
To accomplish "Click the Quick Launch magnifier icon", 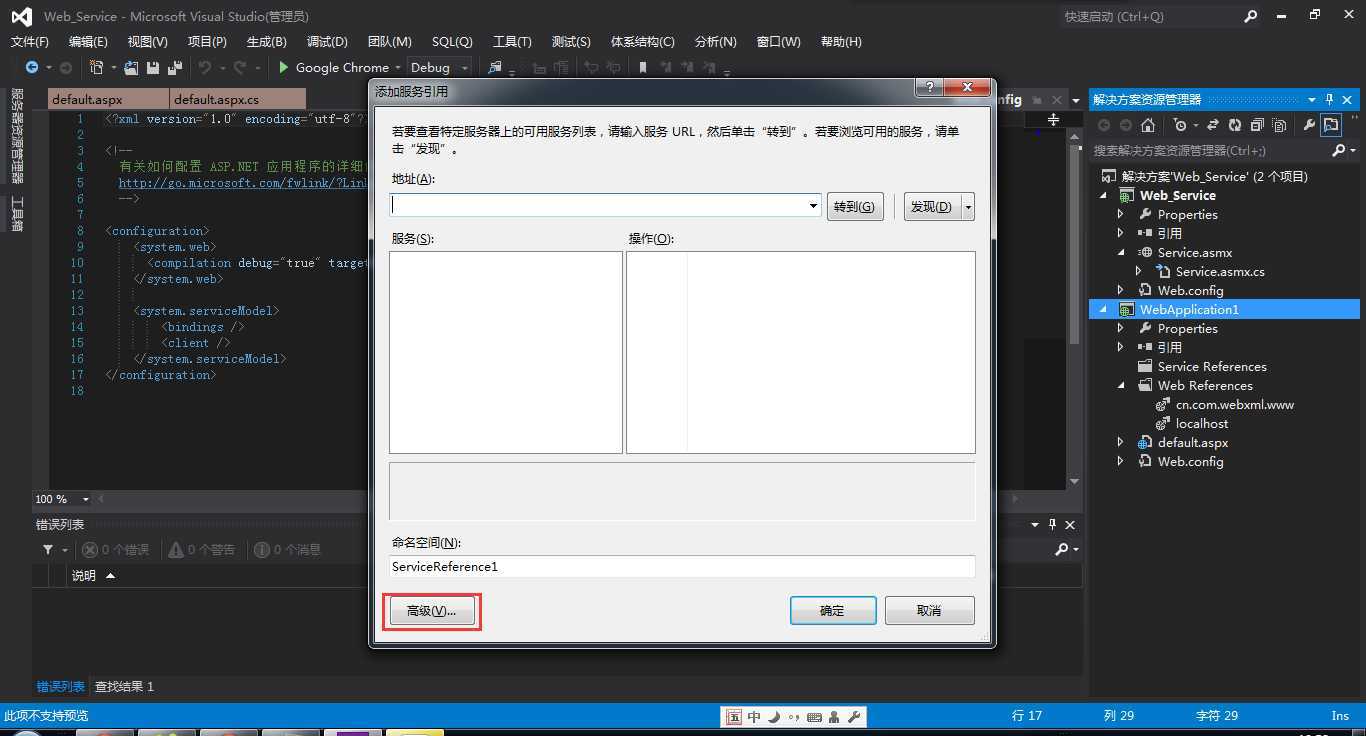I will point(1251,16).
